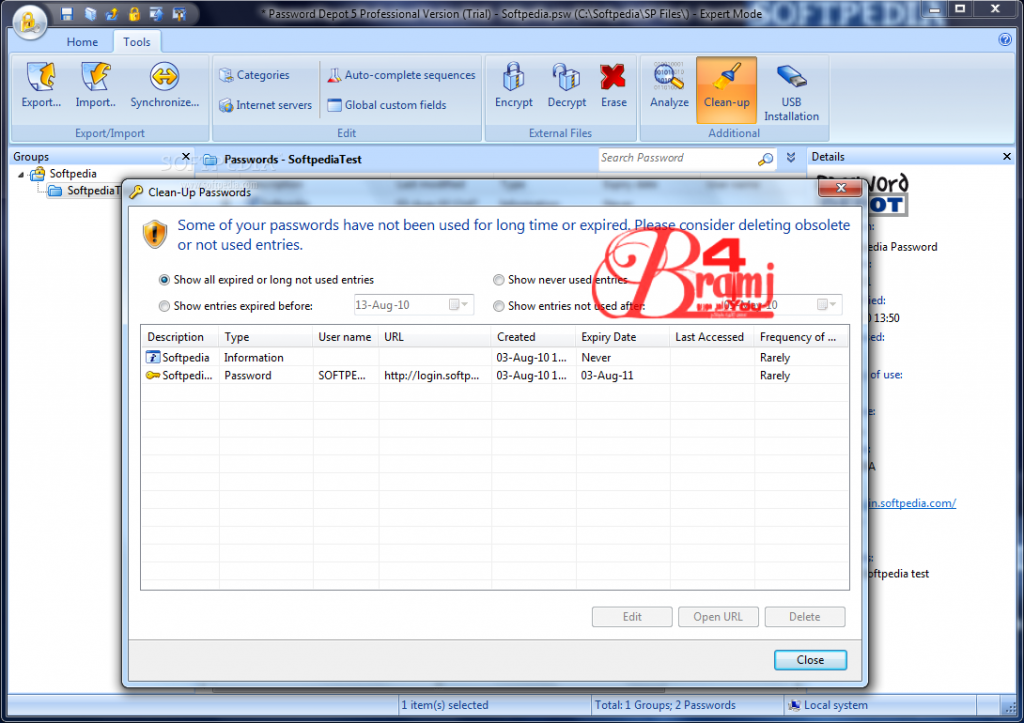Select the Softpedia Information entry row
Image resolution: width=1024 pixels, height=723 pixels.
[495, 357]
